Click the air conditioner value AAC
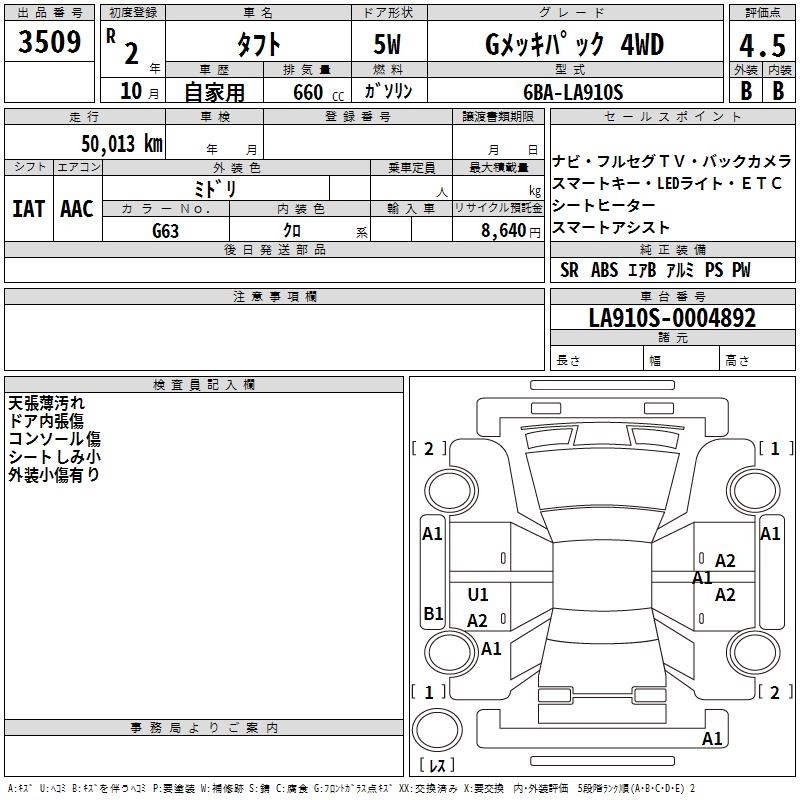Viewport: 800px width, 800px height. click(77, 209)
